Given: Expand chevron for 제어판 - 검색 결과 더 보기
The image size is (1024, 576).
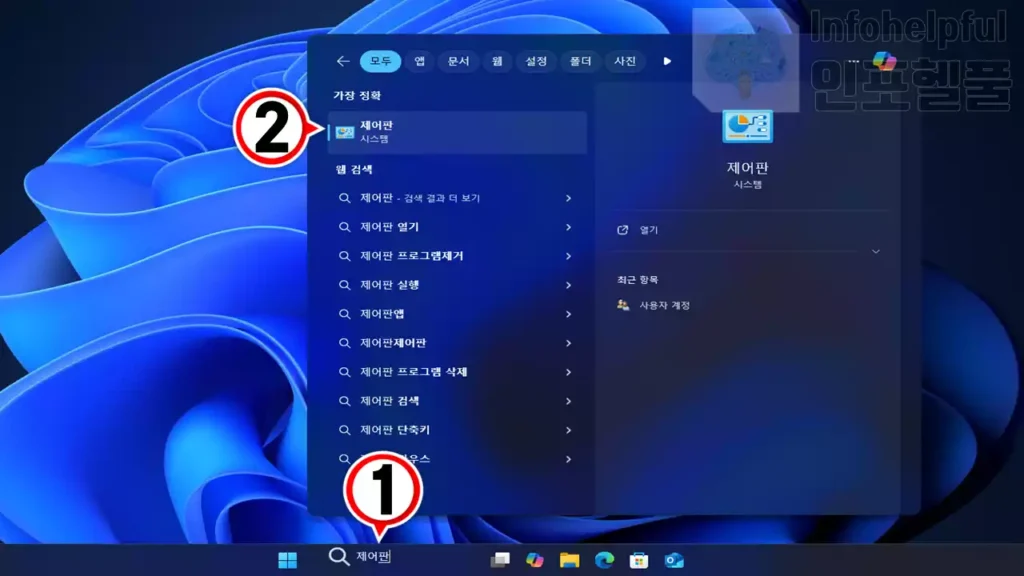Looking at the screenshot, I should (568, 198).
